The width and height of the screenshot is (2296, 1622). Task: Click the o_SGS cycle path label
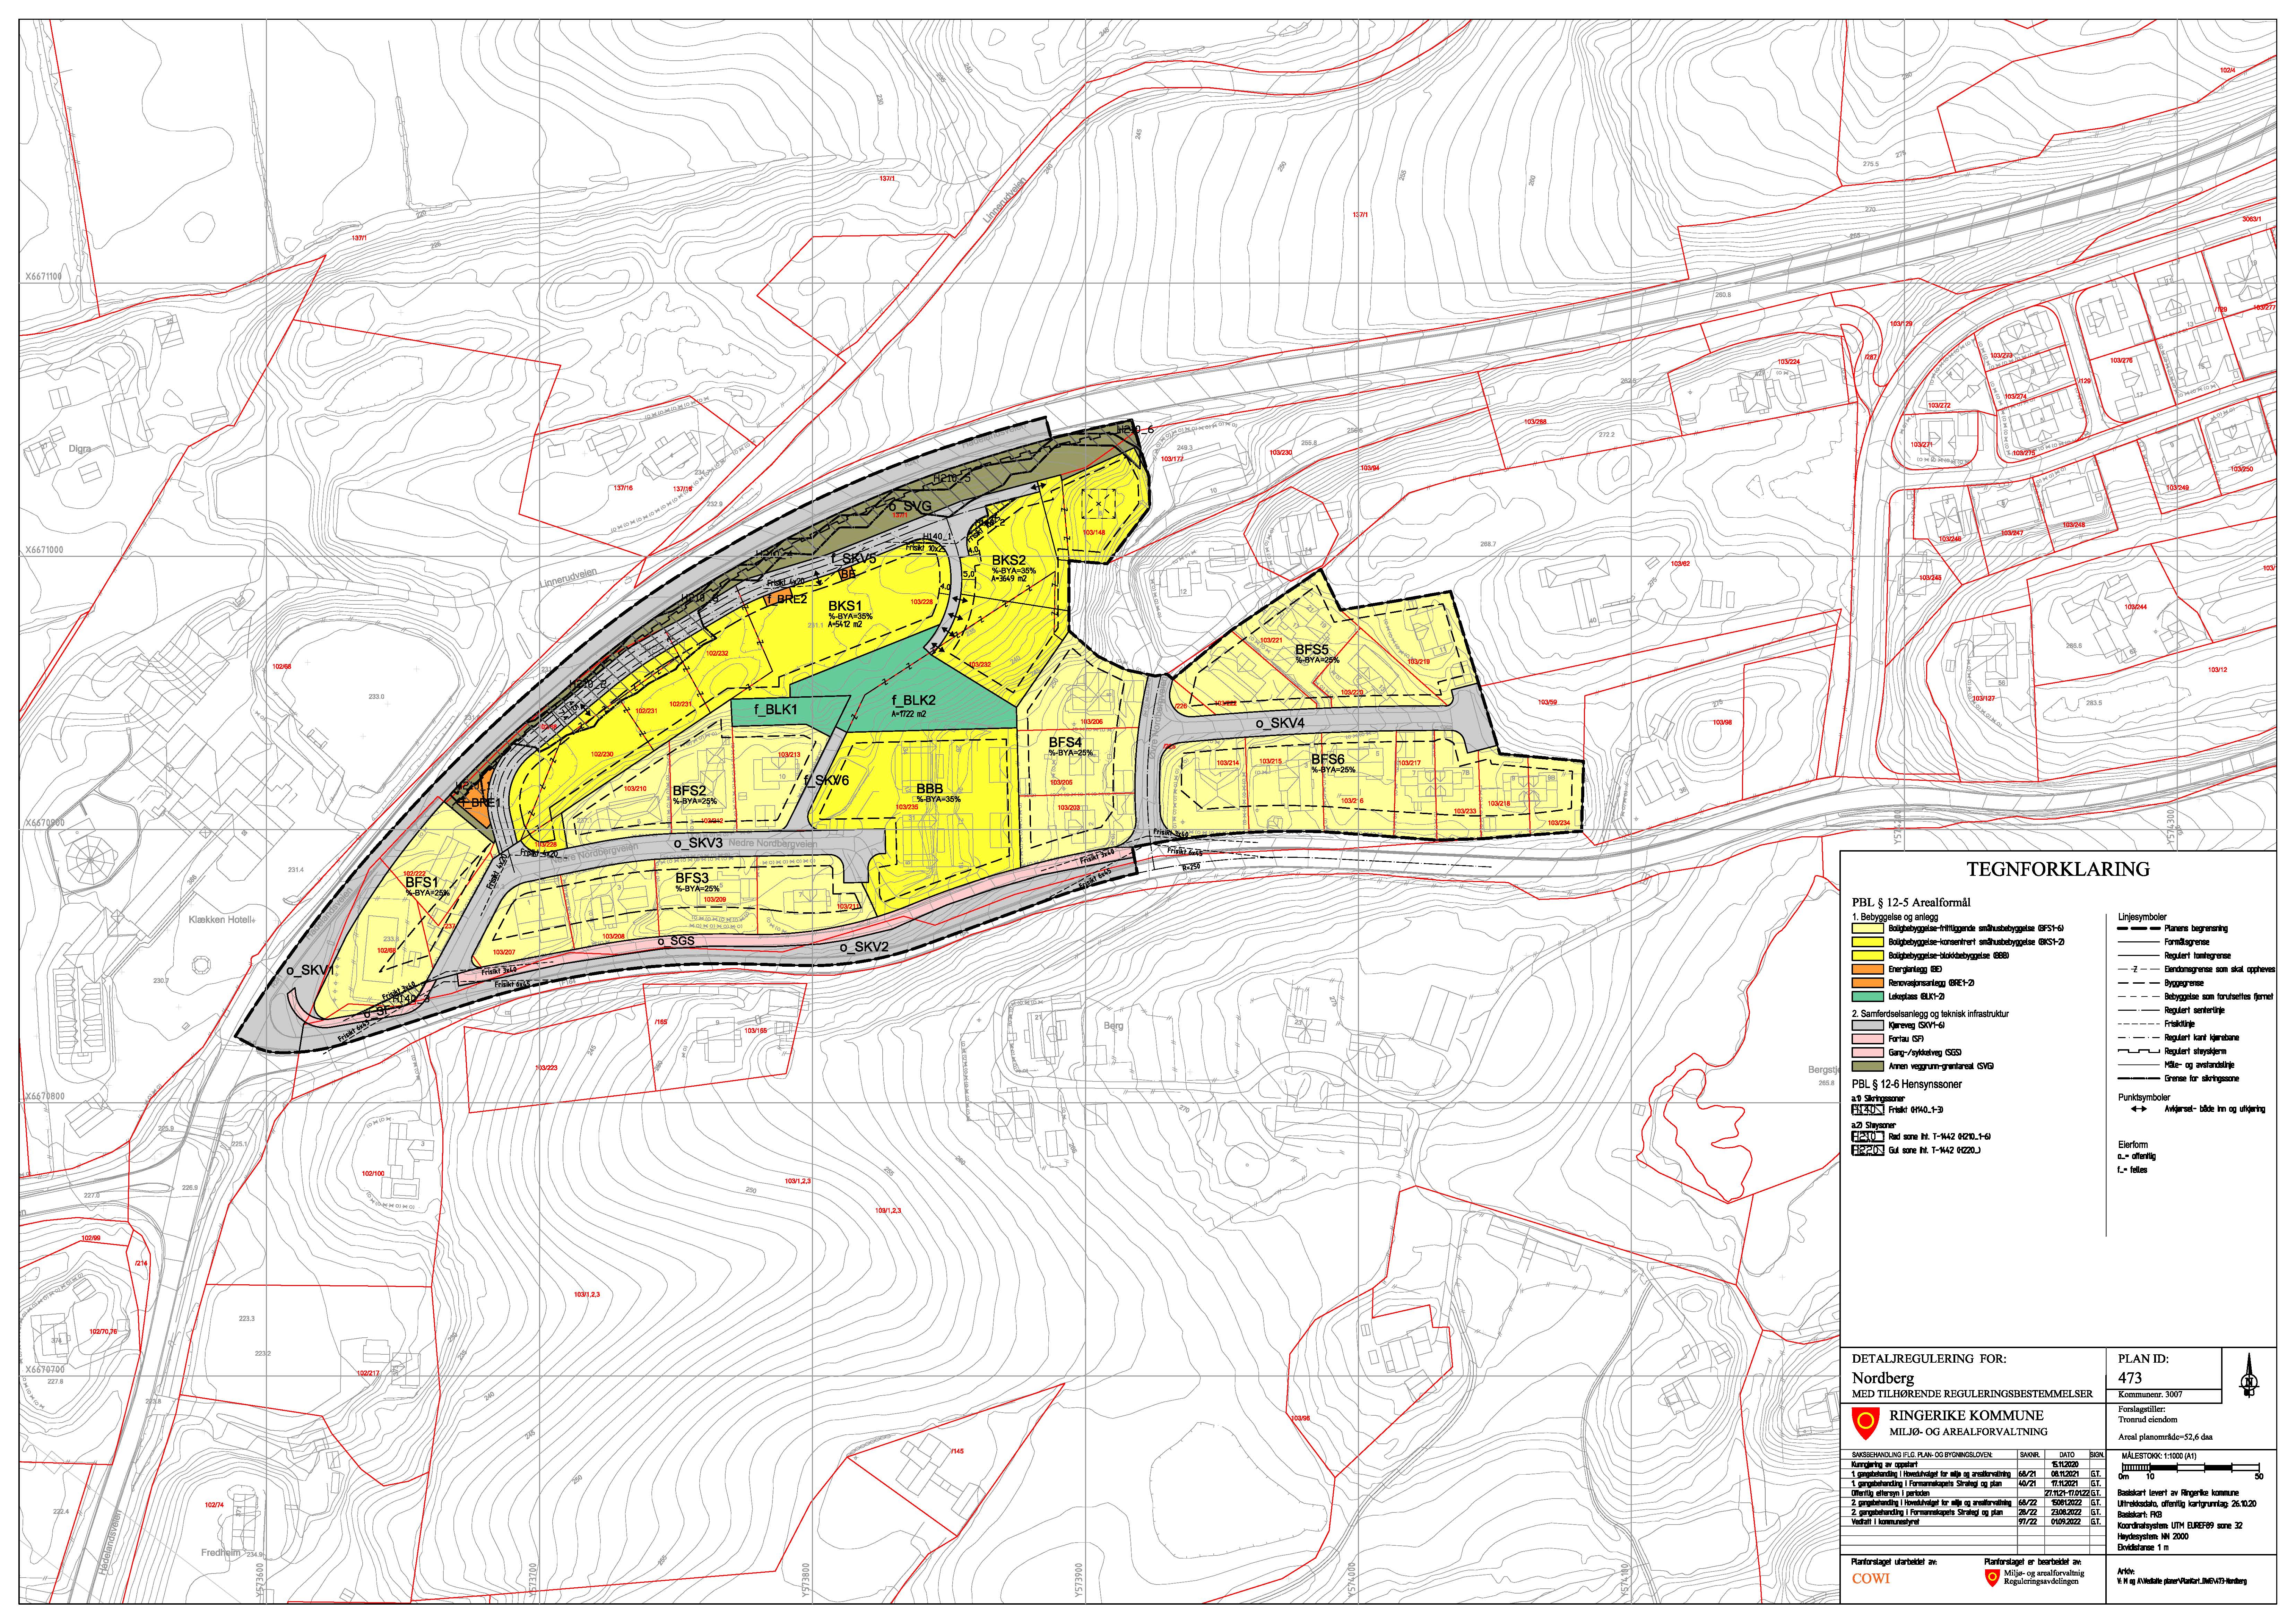click(676, 941)
